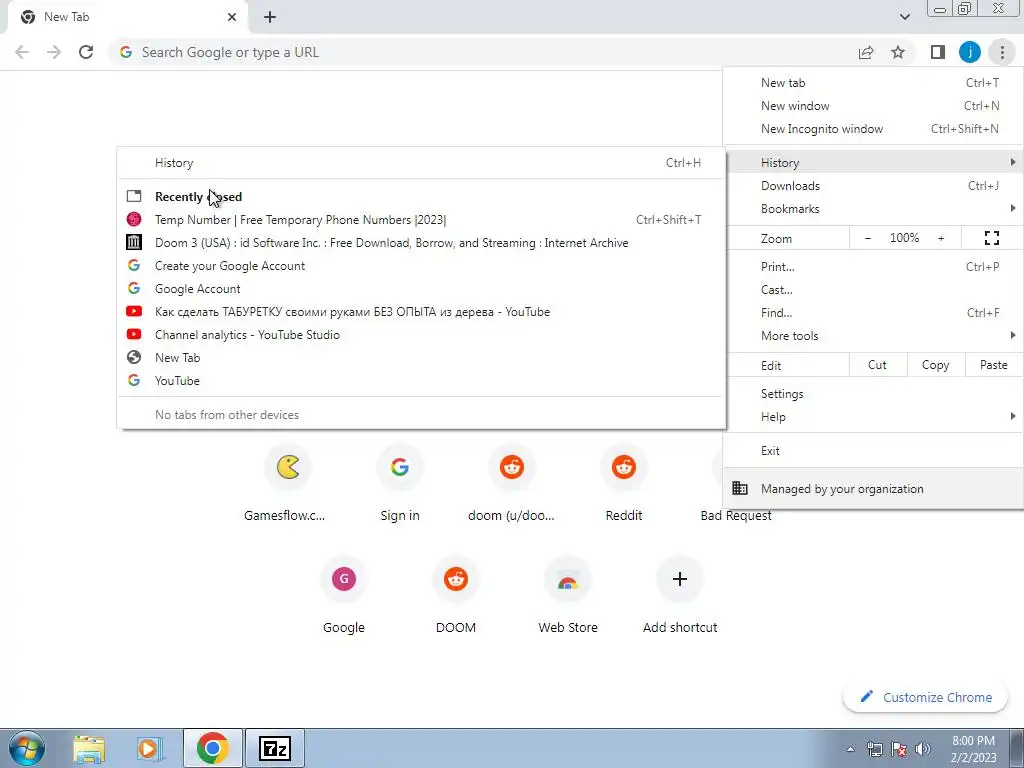
Task: Reopen Create your Google Account page
Action: pyautogui.click(x=421, y=266)
